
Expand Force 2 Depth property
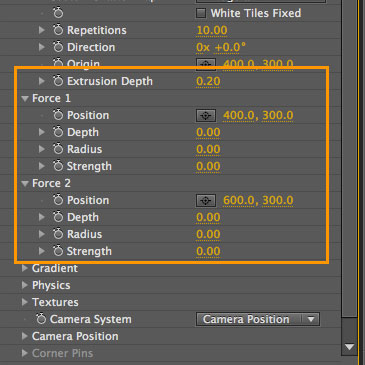tap(42, 217)
